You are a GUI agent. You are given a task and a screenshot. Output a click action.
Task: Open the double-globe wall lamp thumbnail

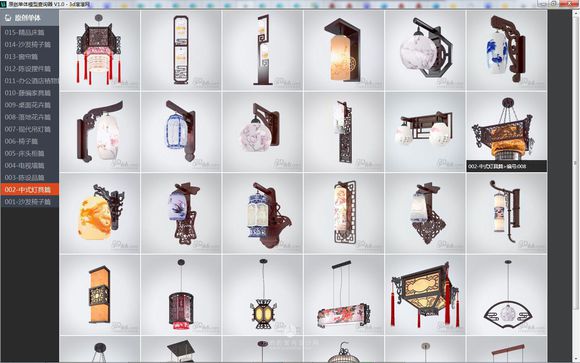(425, 132)
